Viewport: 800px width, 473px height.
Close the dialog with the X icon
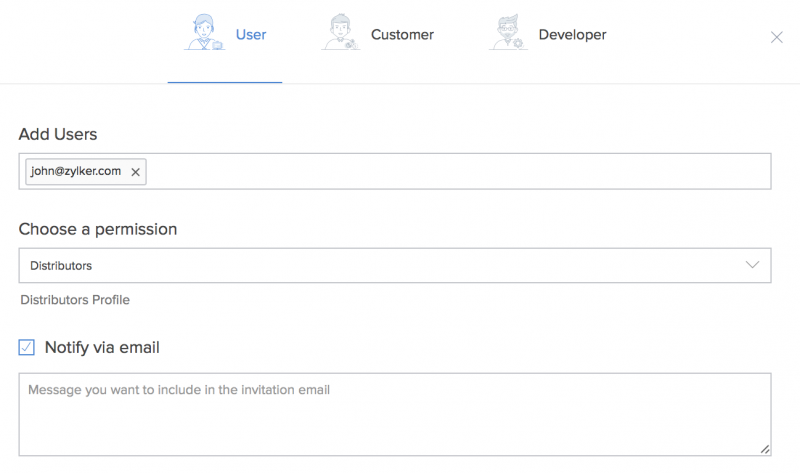tap(776, 37)
